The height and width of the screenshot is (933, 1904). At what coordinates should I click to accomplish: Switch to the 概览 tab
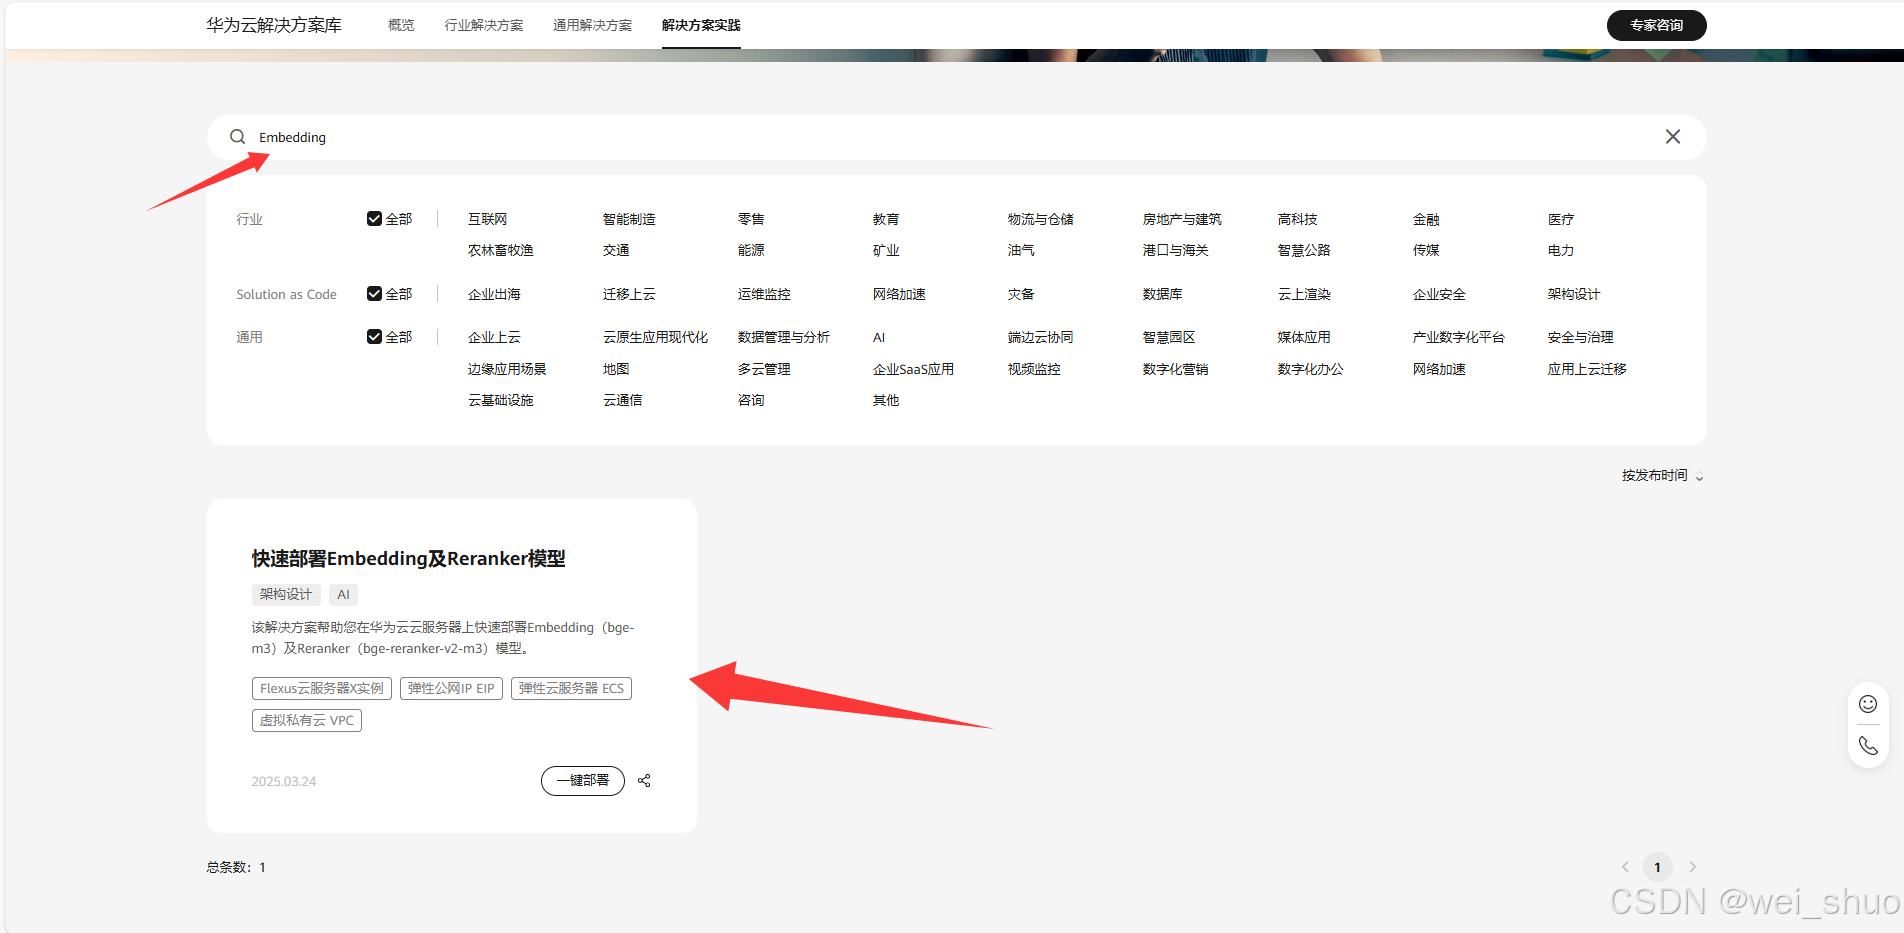click(400, 25)
